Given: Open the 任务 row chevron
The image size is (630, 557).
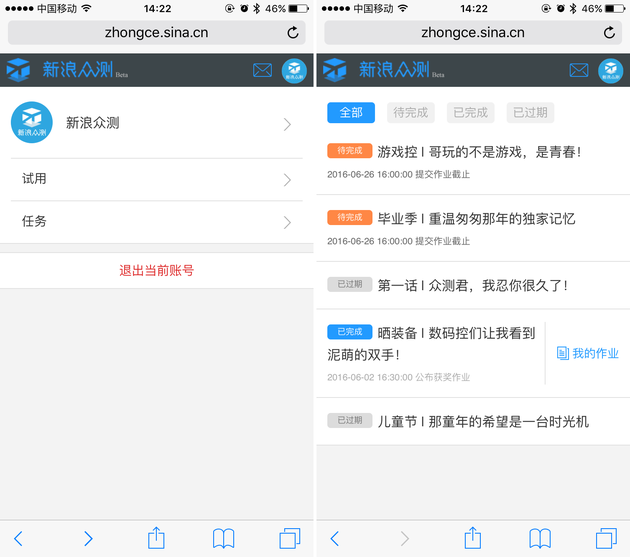Looking at the screenshot, I should click(x=287, y=222).
